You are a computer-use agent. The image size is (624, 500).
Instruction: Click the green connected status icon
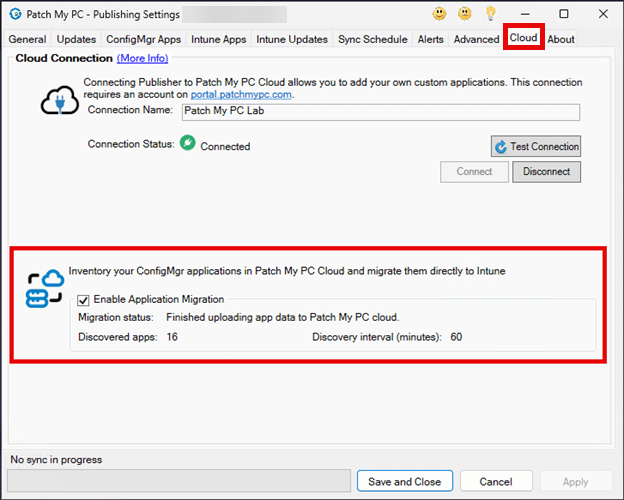(187, 144)
